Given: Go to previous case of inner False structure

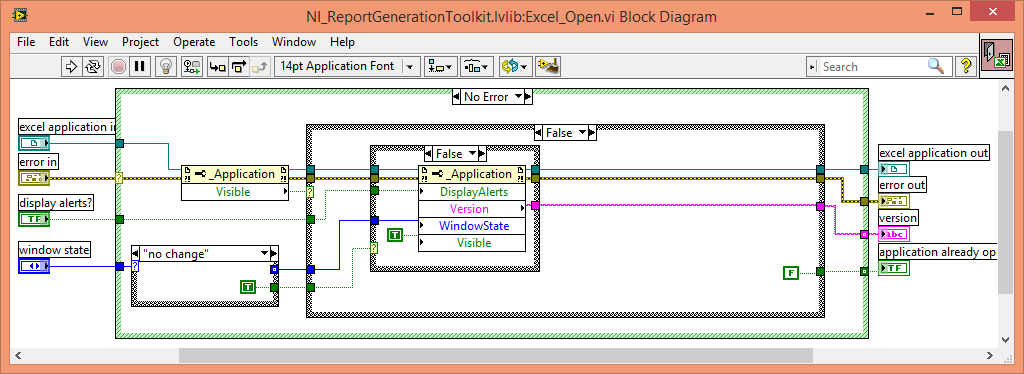Looking at the screenshot, I should pyautogui.click(x=428, y=154).
